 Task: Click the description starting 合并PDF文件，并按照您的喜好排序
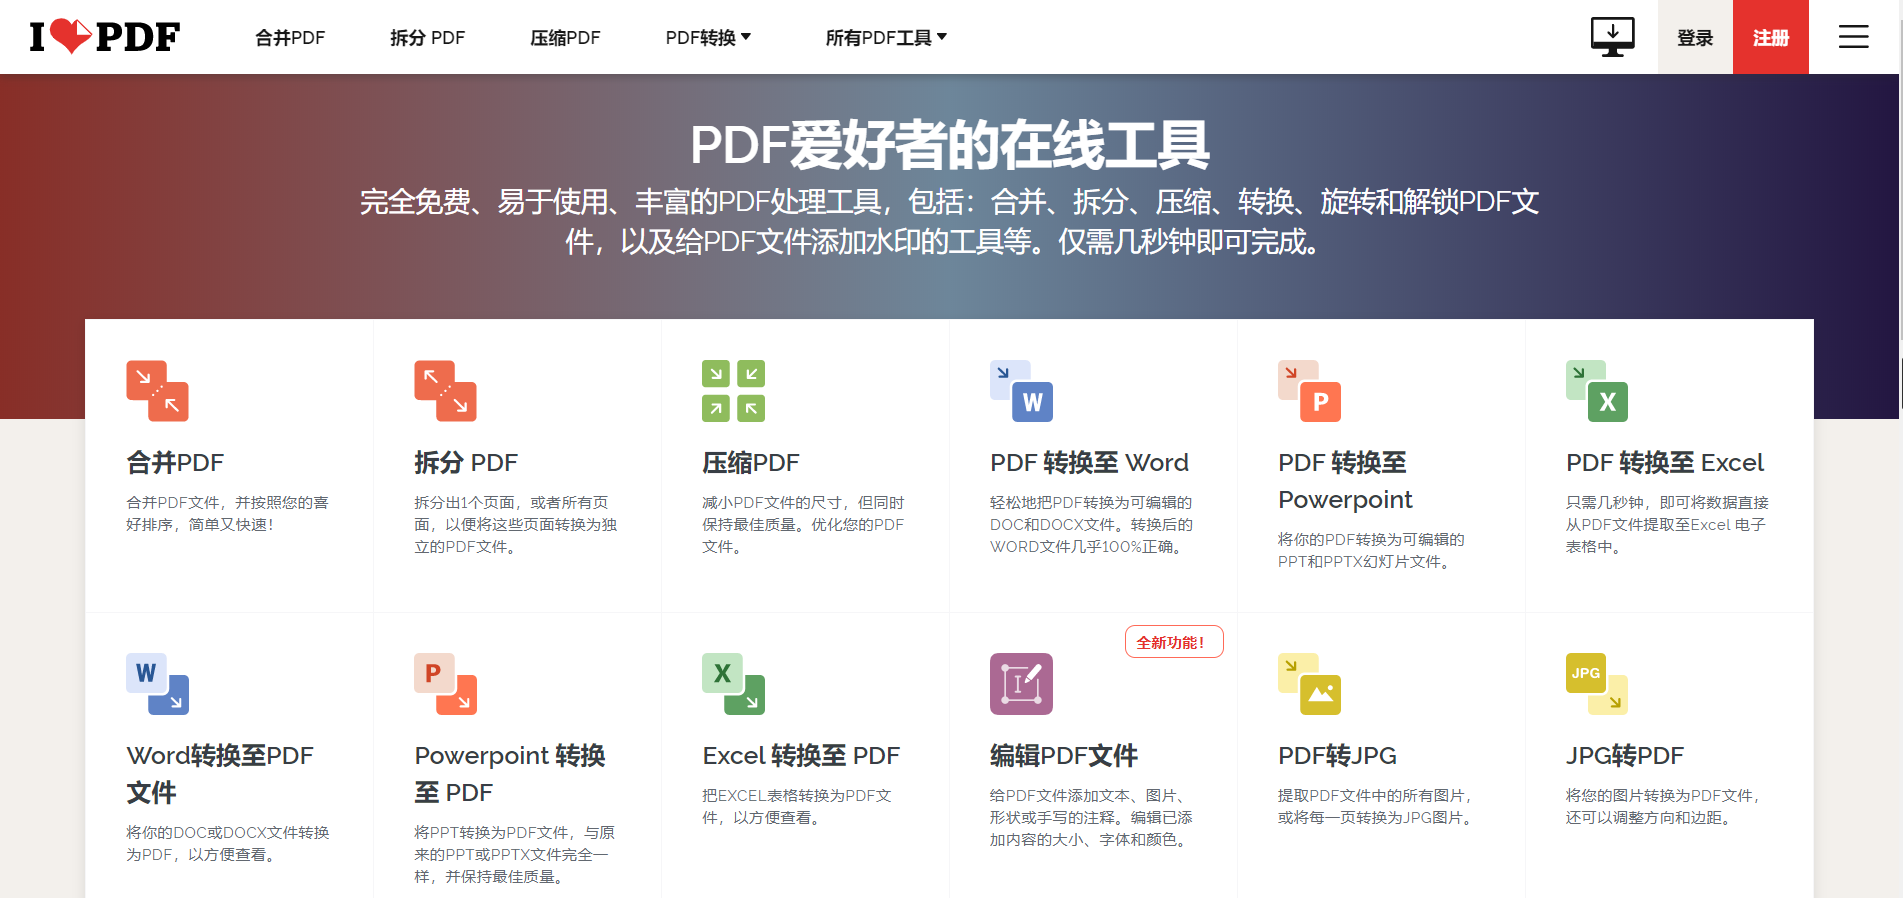click(228, 513)
